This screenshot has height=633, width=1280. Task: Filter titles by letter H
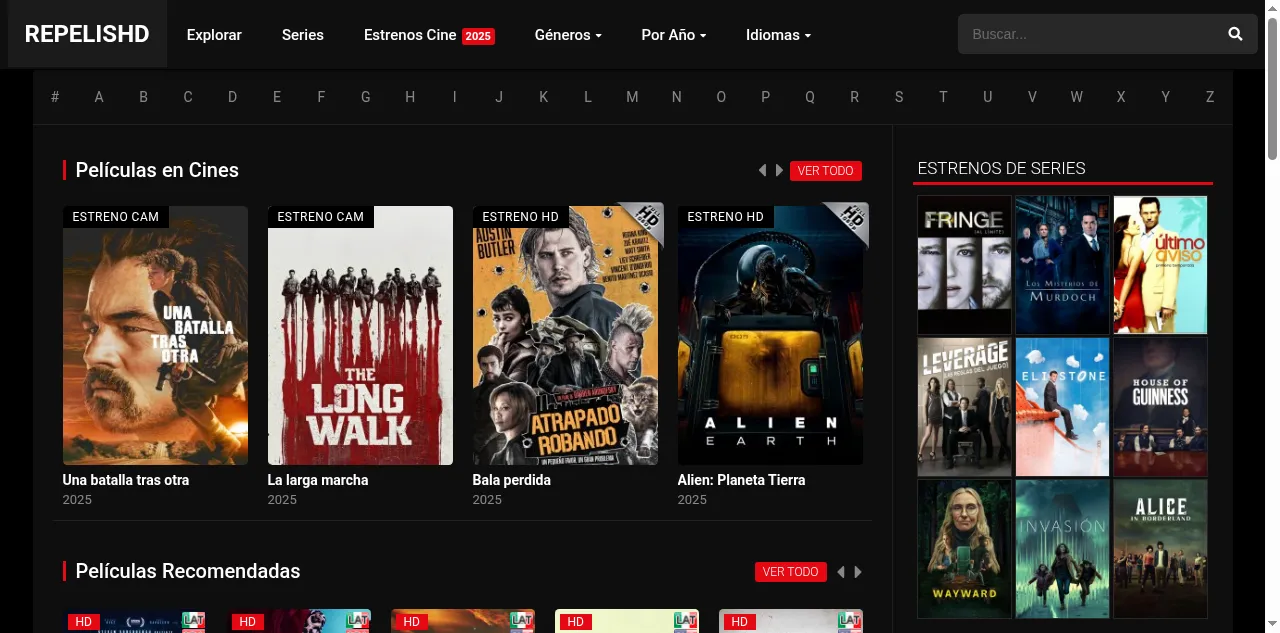click(410, 97)
